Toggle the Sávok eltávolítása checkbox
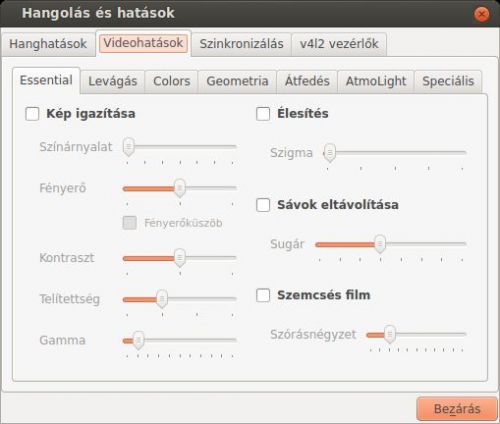 (x=263, y=205)
